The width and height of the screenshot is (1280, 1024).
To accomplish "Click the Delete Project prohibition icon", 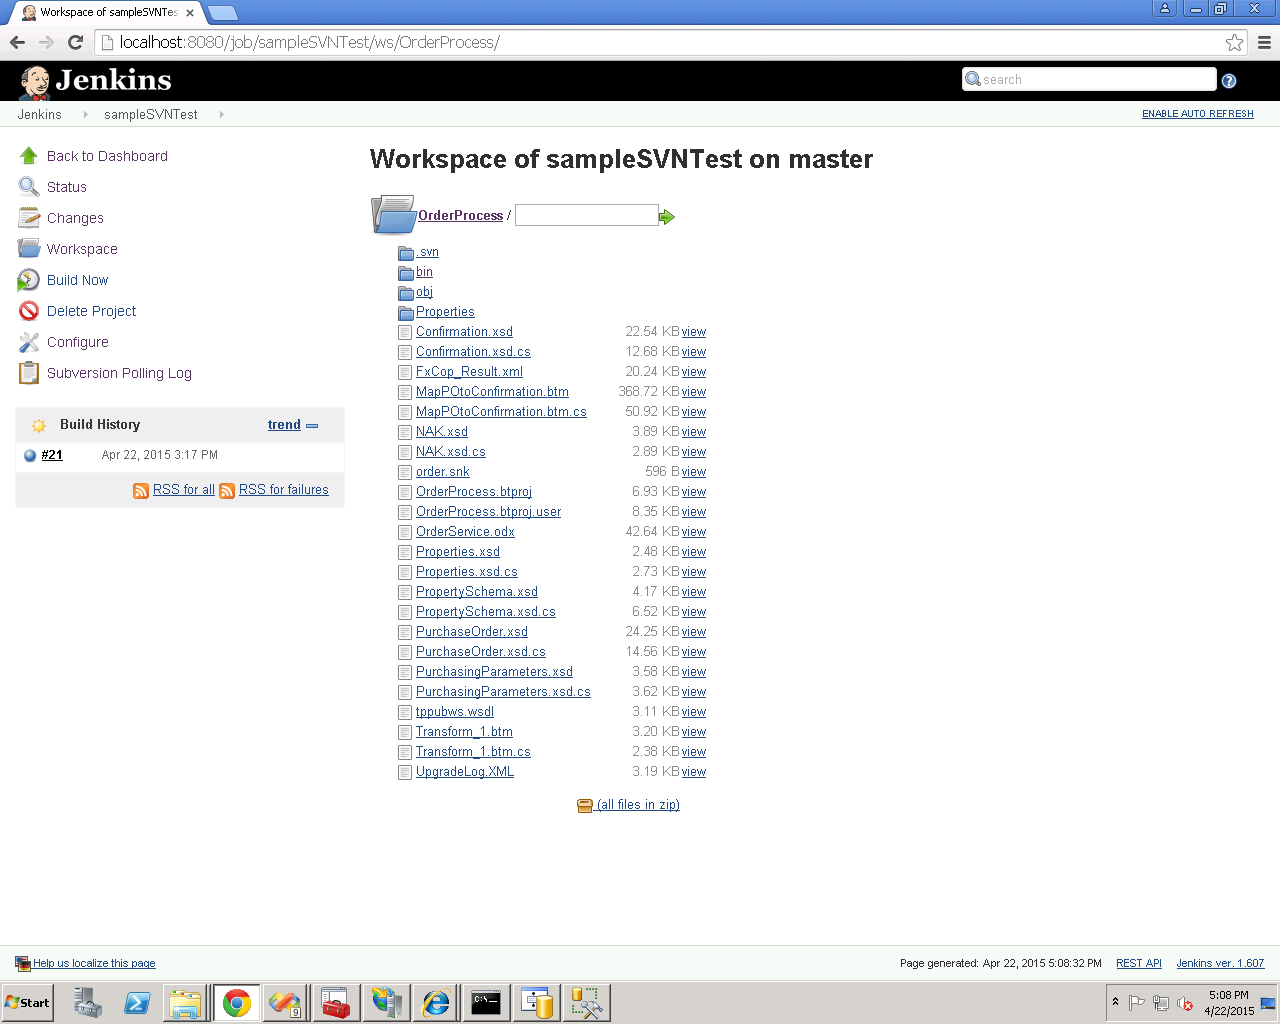I will pyautogui.click(x=29, y=311).
